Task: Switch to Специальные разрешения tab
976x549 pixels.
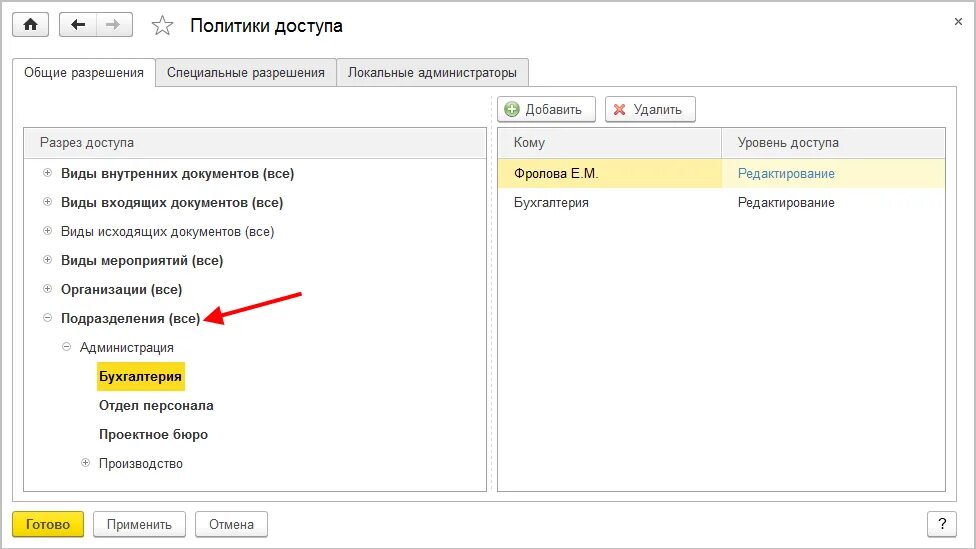Action: (246, 73)
